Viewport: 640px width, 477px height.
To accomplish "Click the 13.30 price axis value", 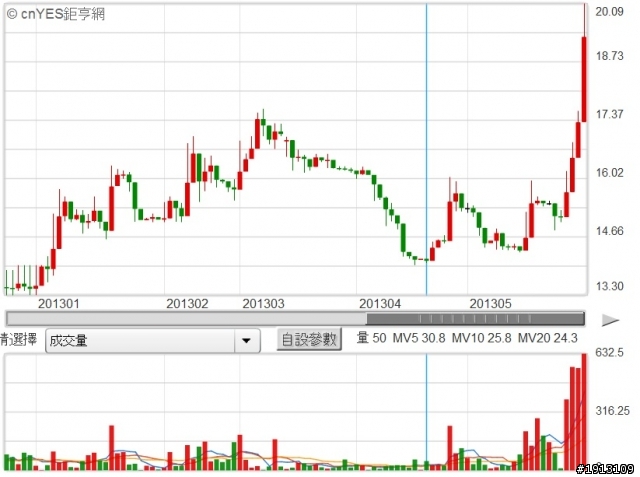I will tap(609, 286).
